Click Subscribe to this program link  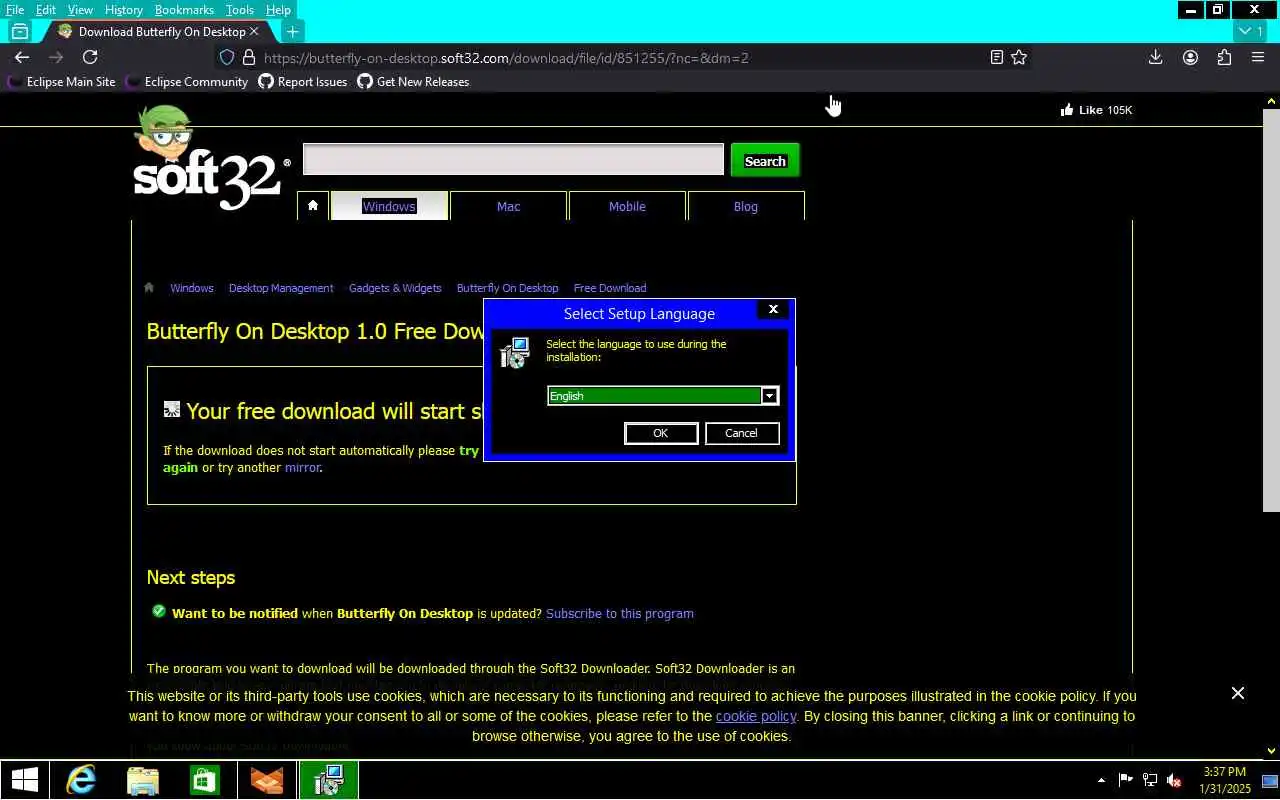click(620, 613)
